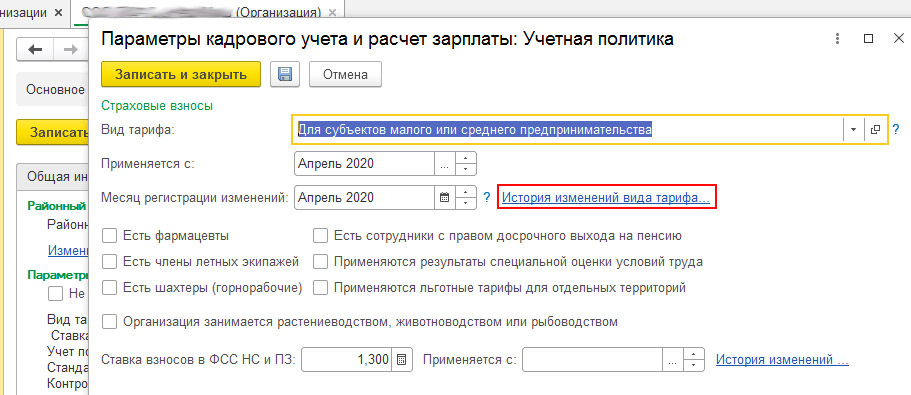911x395 pixels.
Task: Go back with the left arrow in background window
Action: (x=35, y=50)
